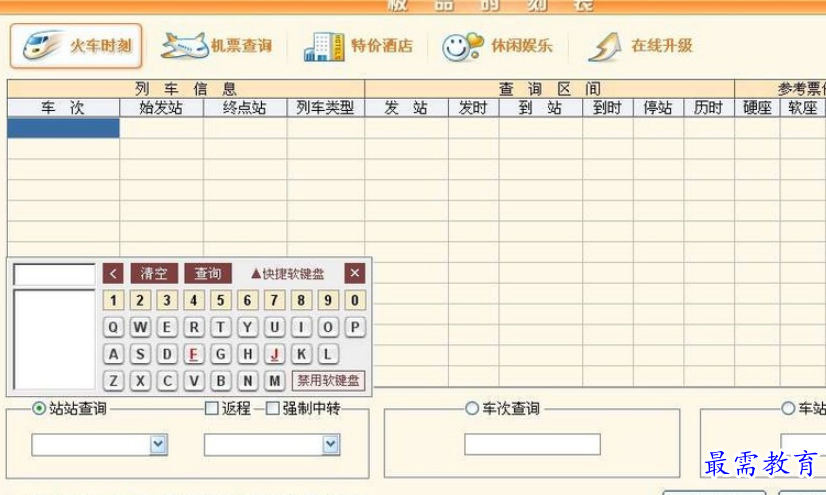Close the soft keyboard with the X
Image resolution: width=826 pixels, height=495 pixels.
(x=355, y=273)
